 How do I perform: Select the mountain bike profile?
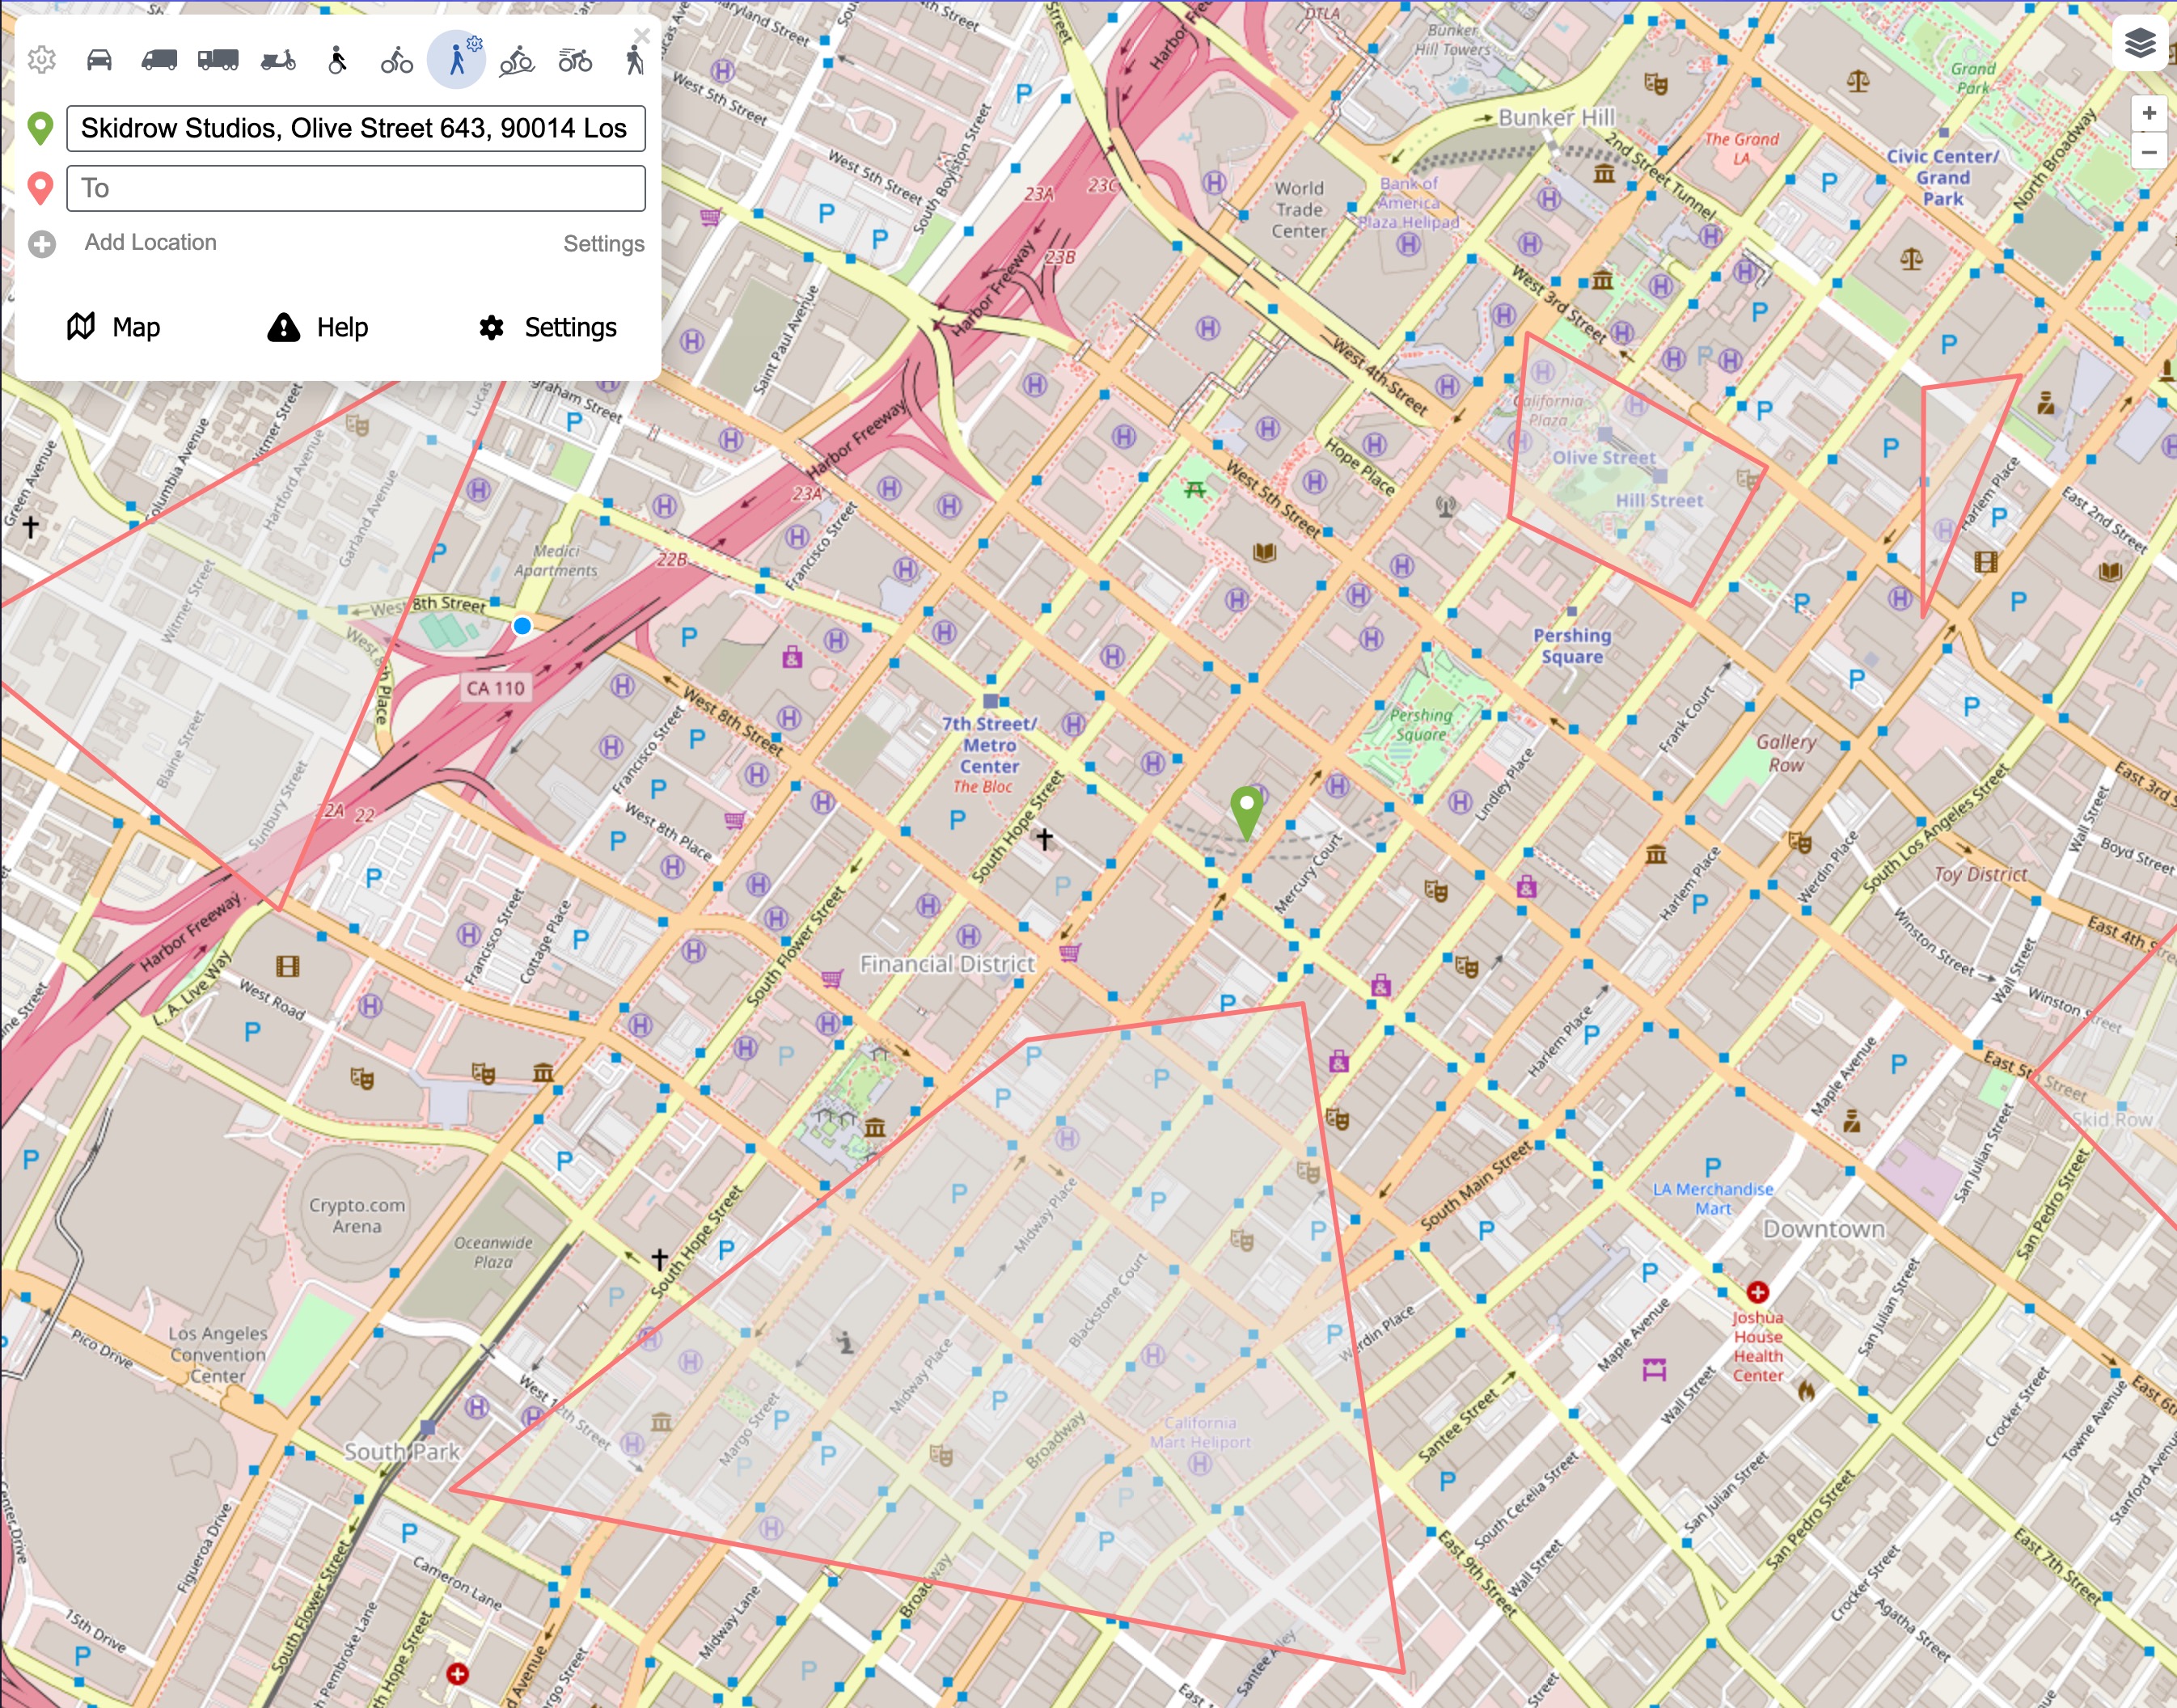pyautogui.click(x=517, y=60)
